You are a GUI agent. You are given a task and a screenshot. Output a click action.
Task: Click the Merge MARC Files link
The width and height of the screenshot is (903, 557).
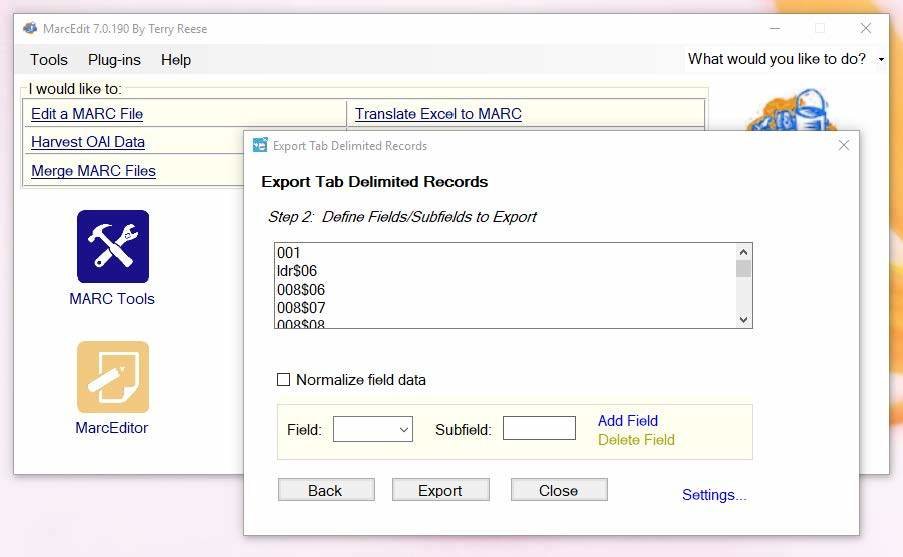click(93, 171)
